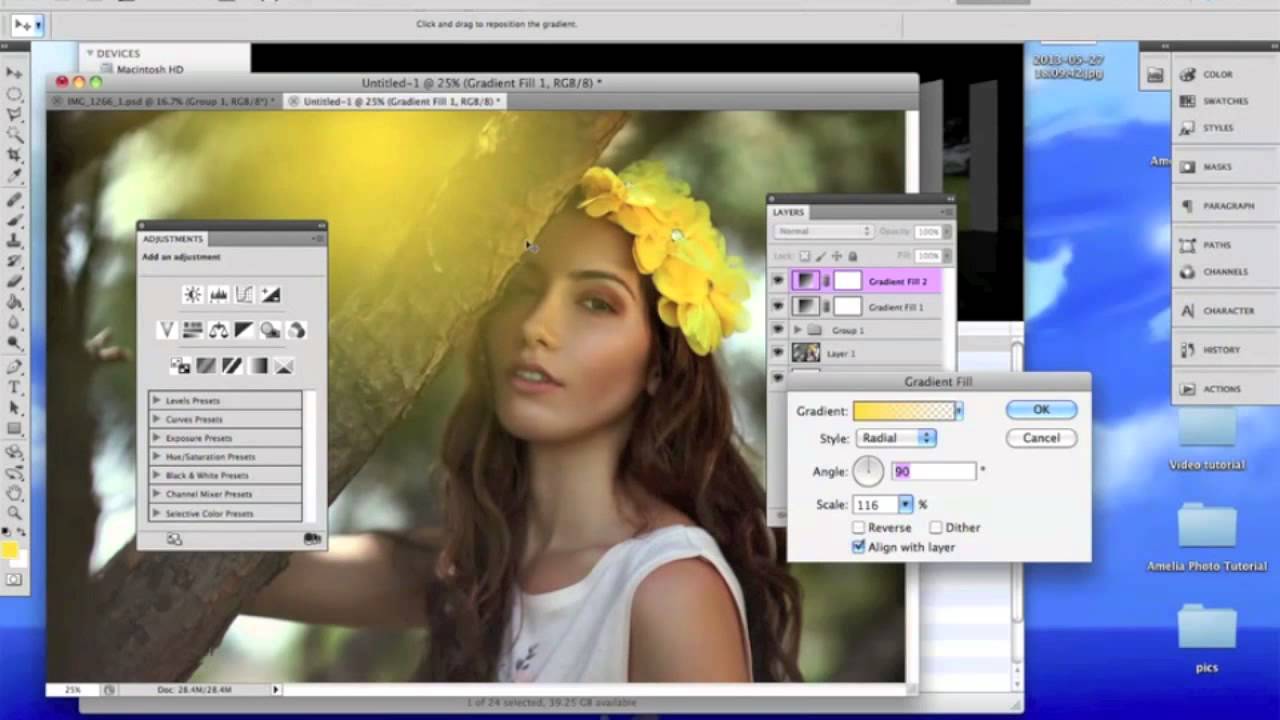The height and width of the screenshot is (720, 1280).
Task: Expand Levels Presets
Action: (157, 400)
